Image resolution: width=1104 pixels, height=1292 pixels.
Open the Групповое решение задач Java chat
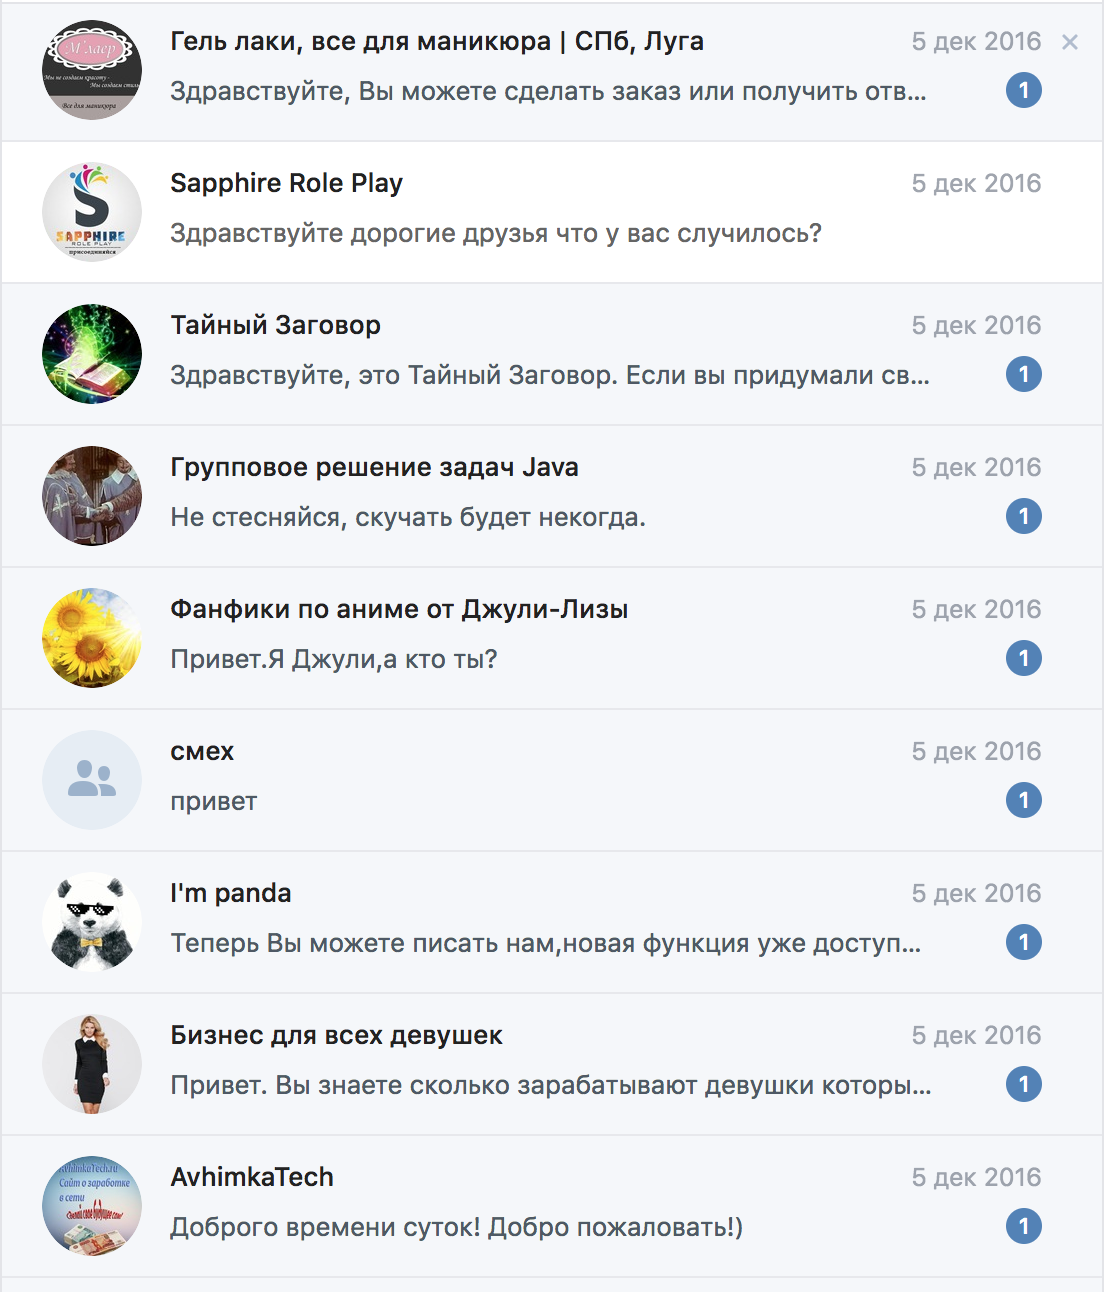(x=552, y=496)
